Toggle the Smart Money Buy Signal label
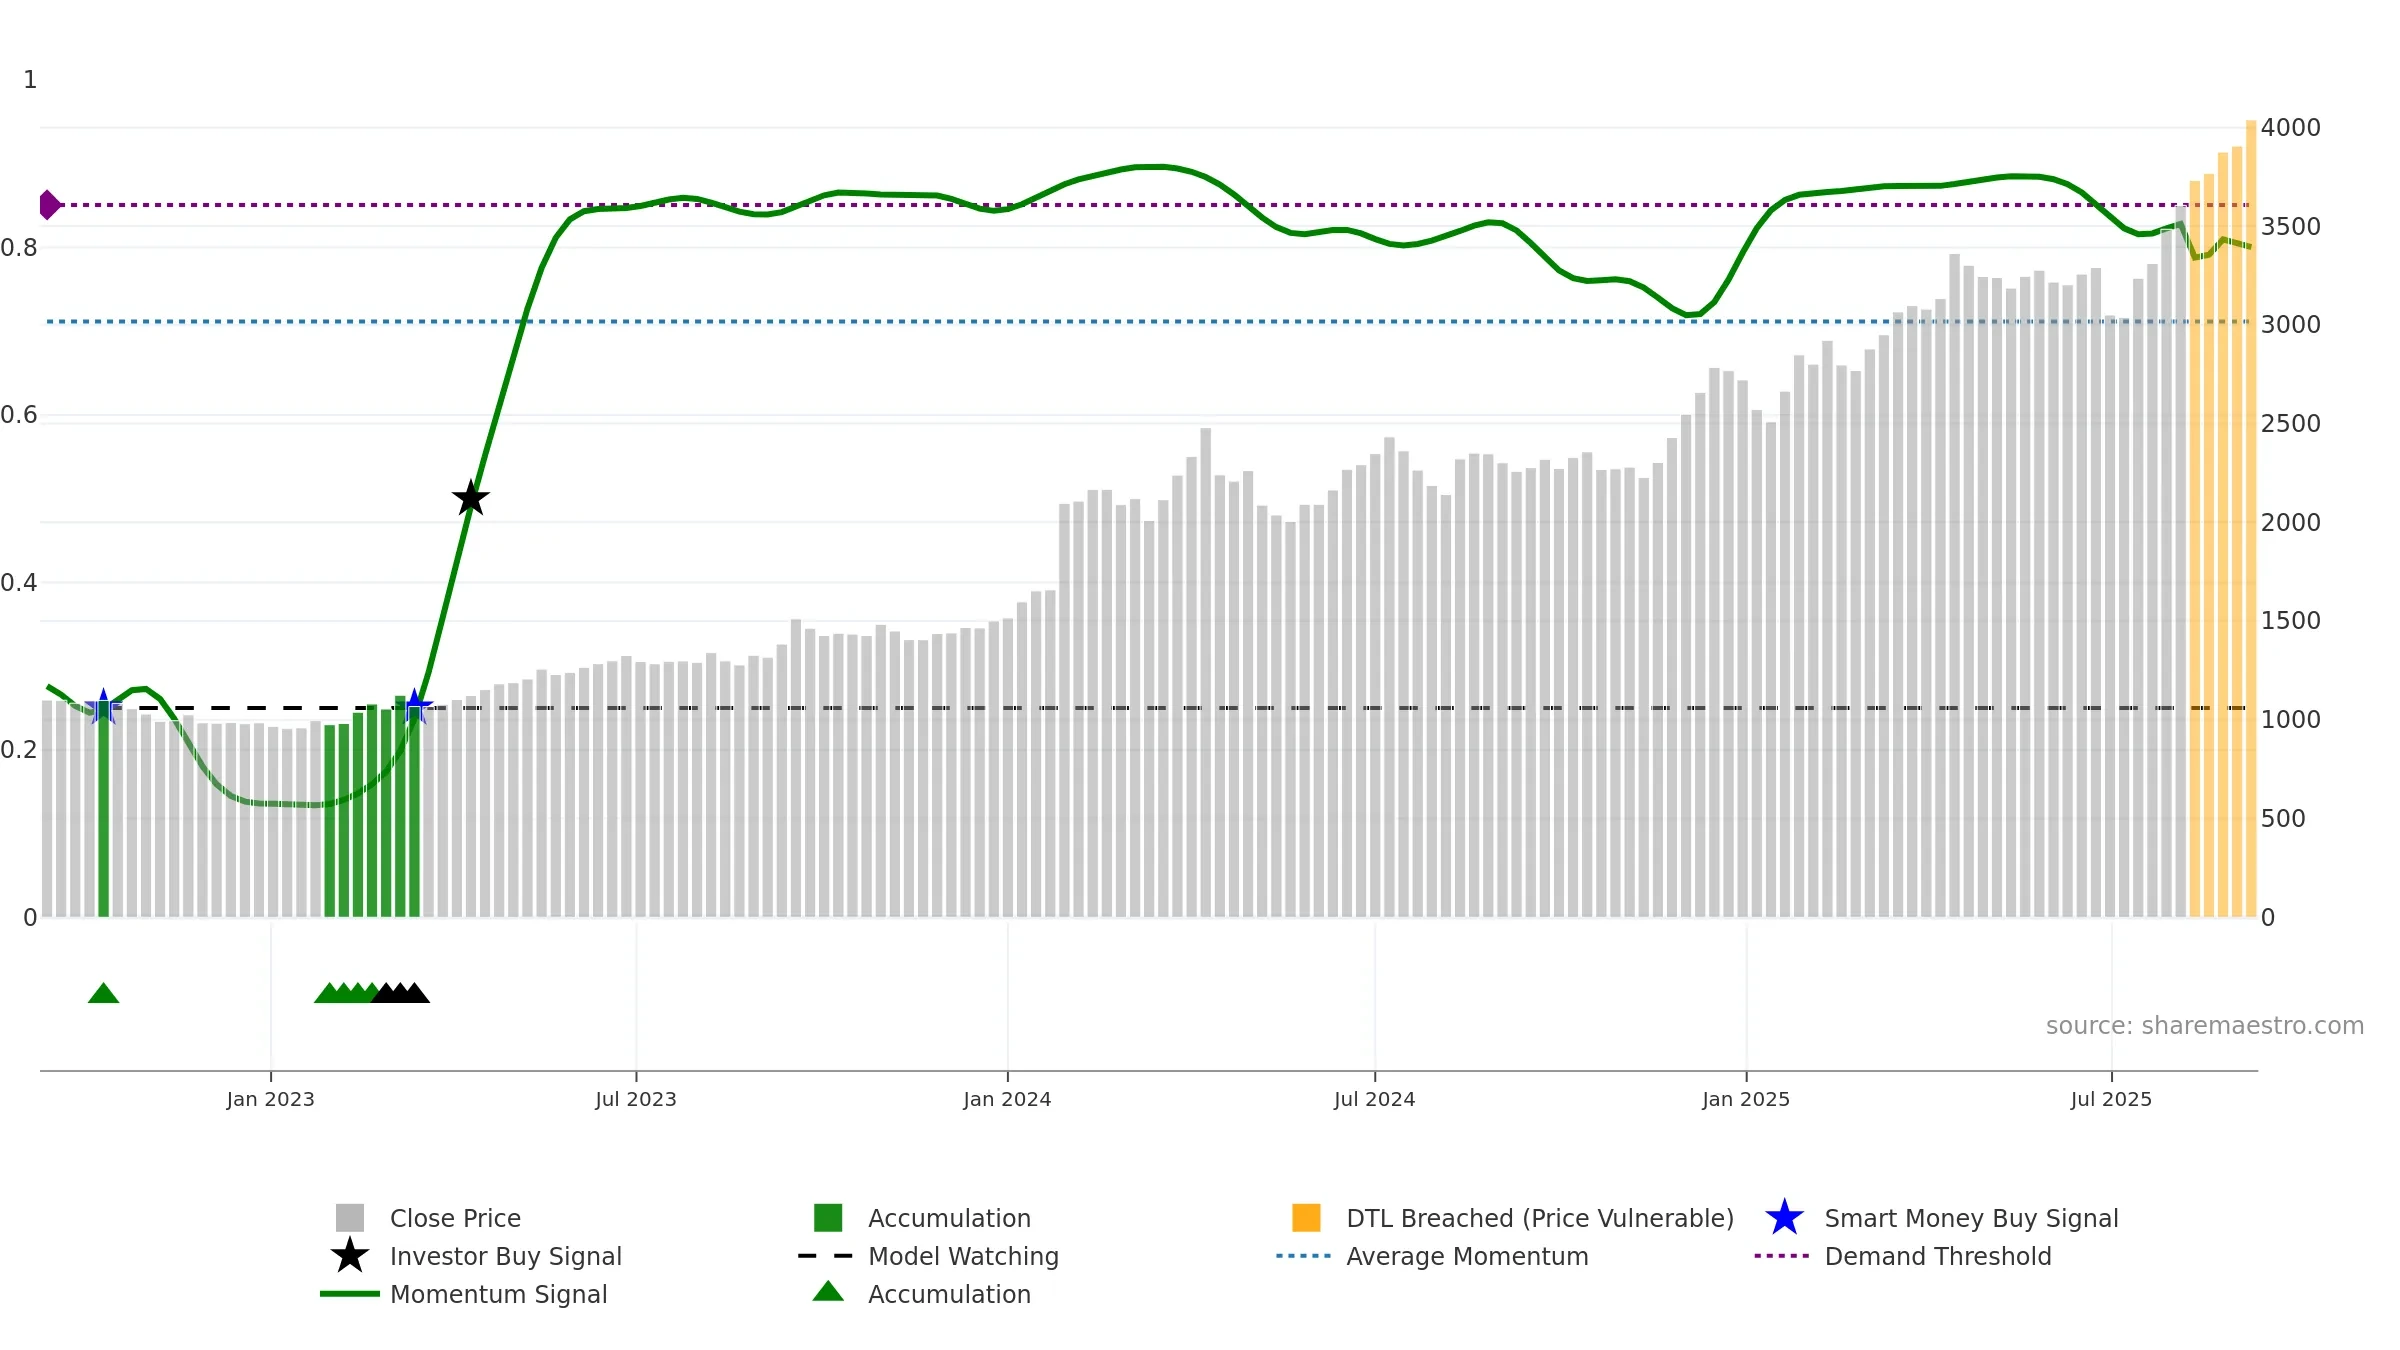The image size is (2400, 1350). (x=1971, y=1218)
